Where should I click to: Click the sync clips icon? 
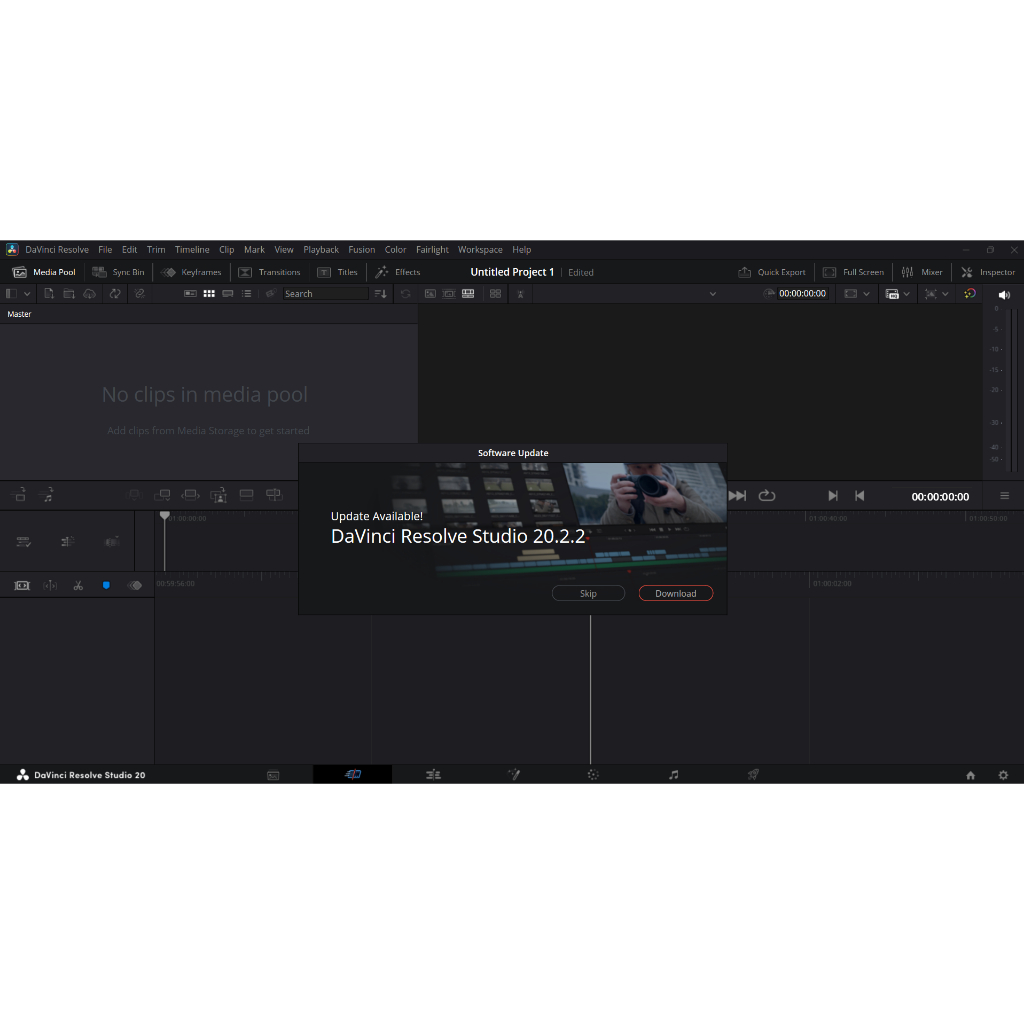[x=115, y=294]
